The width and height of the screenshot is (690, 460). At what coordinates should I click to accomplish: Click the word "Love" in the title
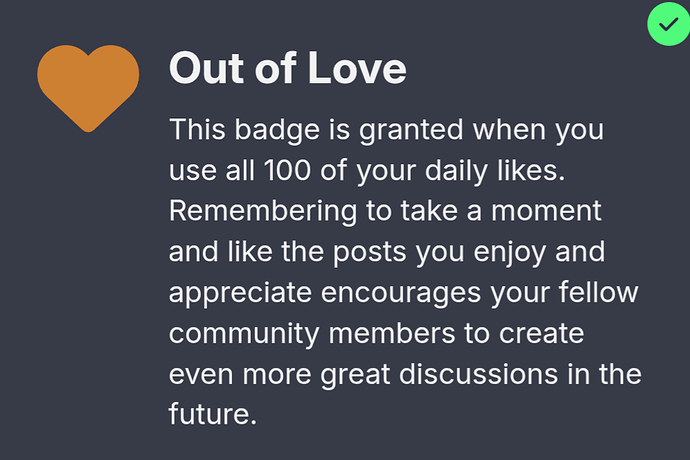[x=357, y=68]
